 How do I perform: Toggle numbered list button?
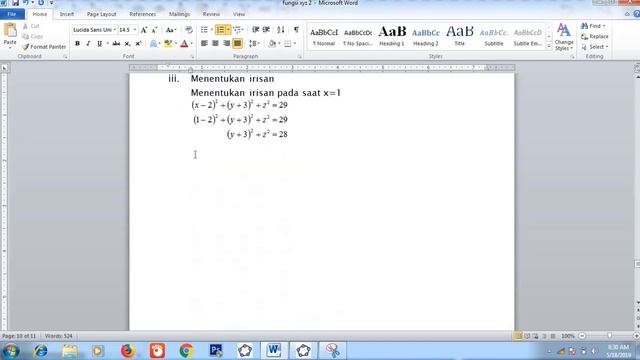click(220, 30)
